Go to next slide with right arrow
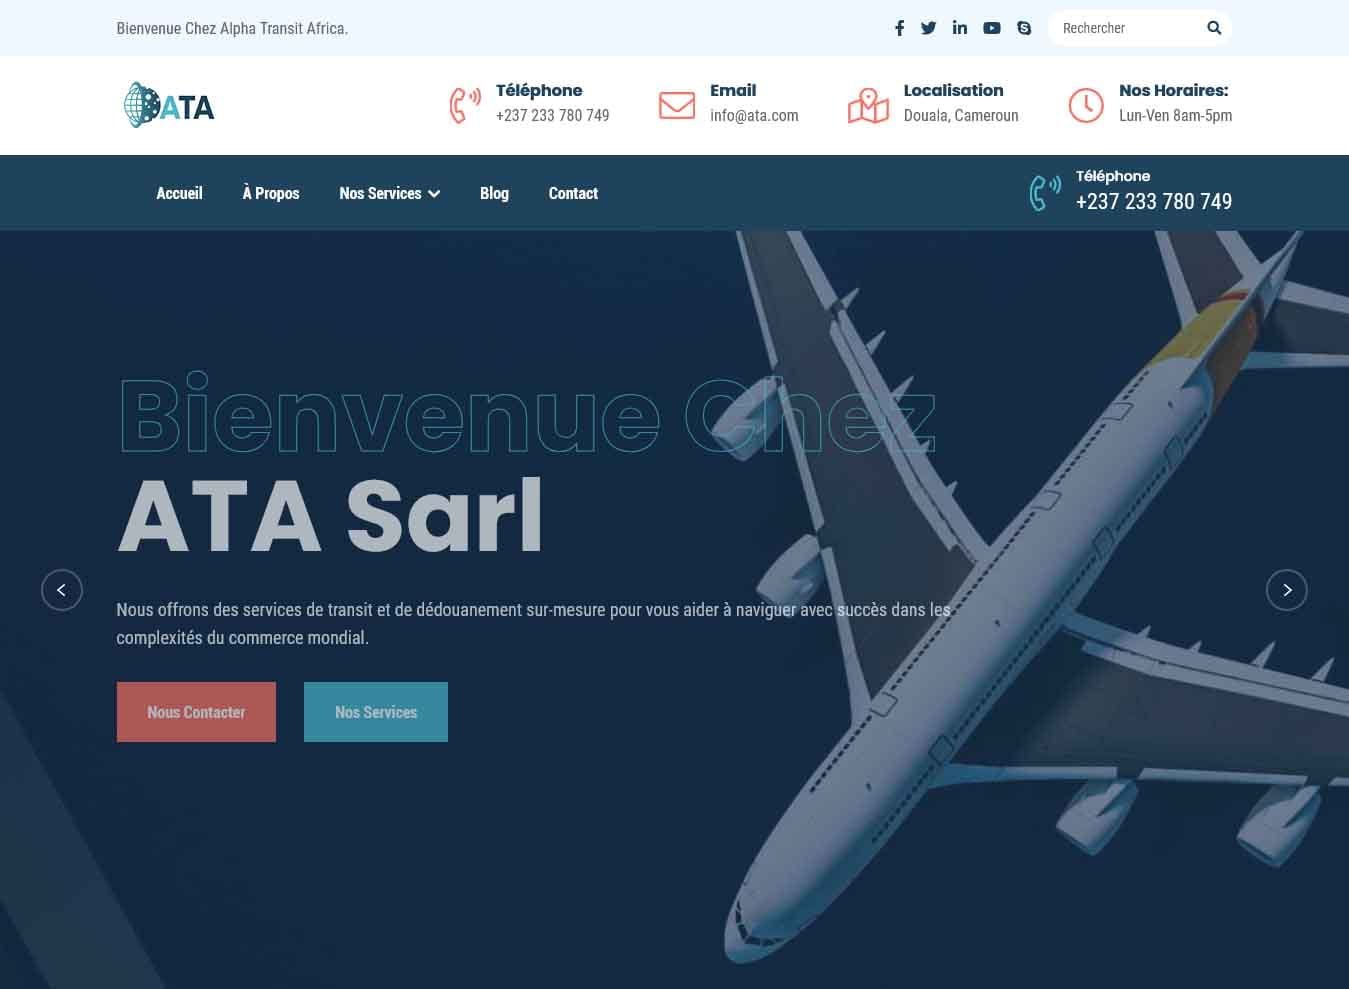 click(1287, 590)
